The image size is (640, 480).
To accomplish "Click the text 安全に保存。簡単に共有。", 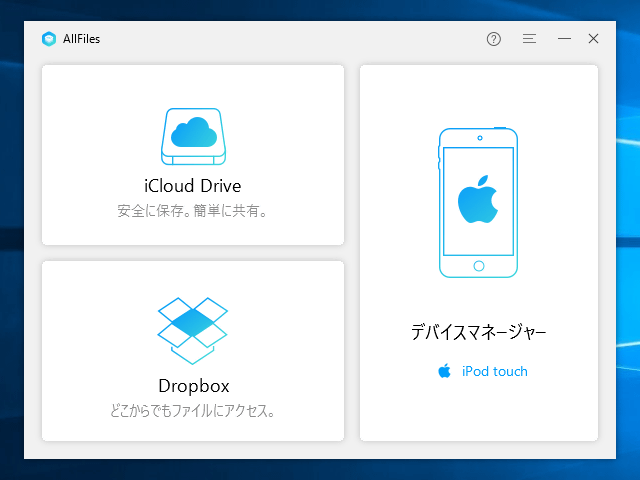I will [x=193, y=211].
